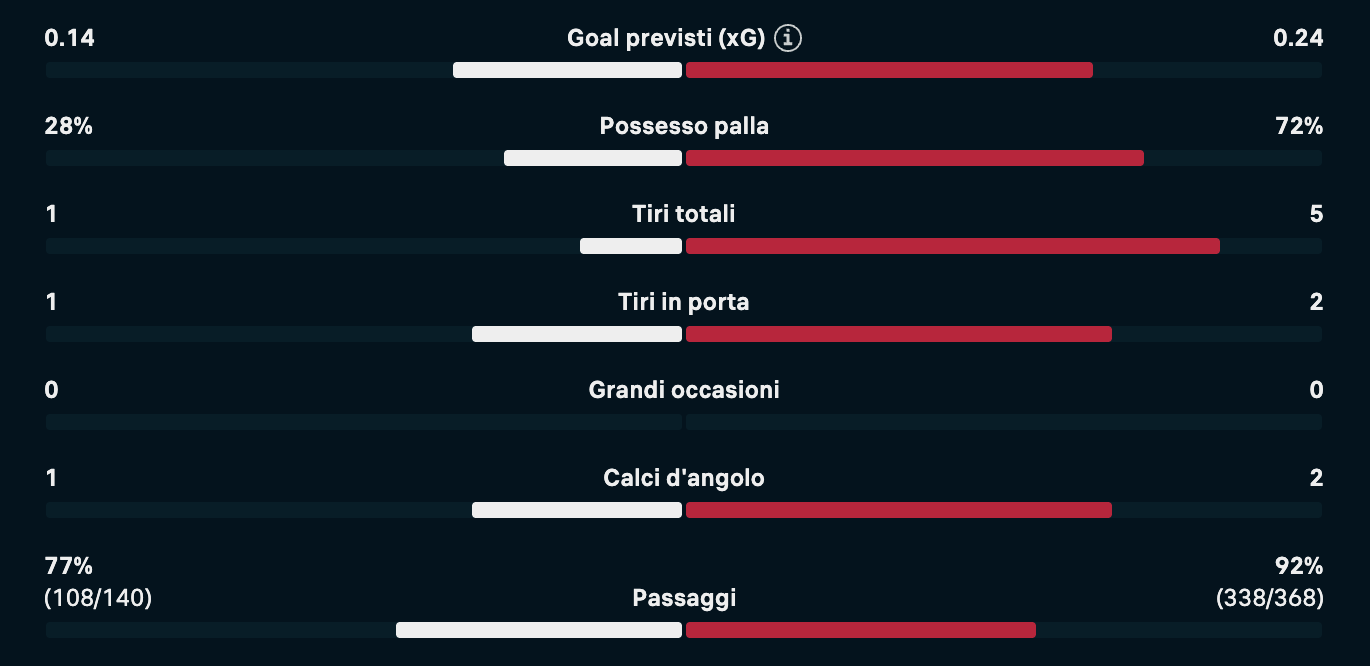This screenshot has height=666, width=1370.
Task: Select the Possesso palla stat label
Action: (684, 127)
